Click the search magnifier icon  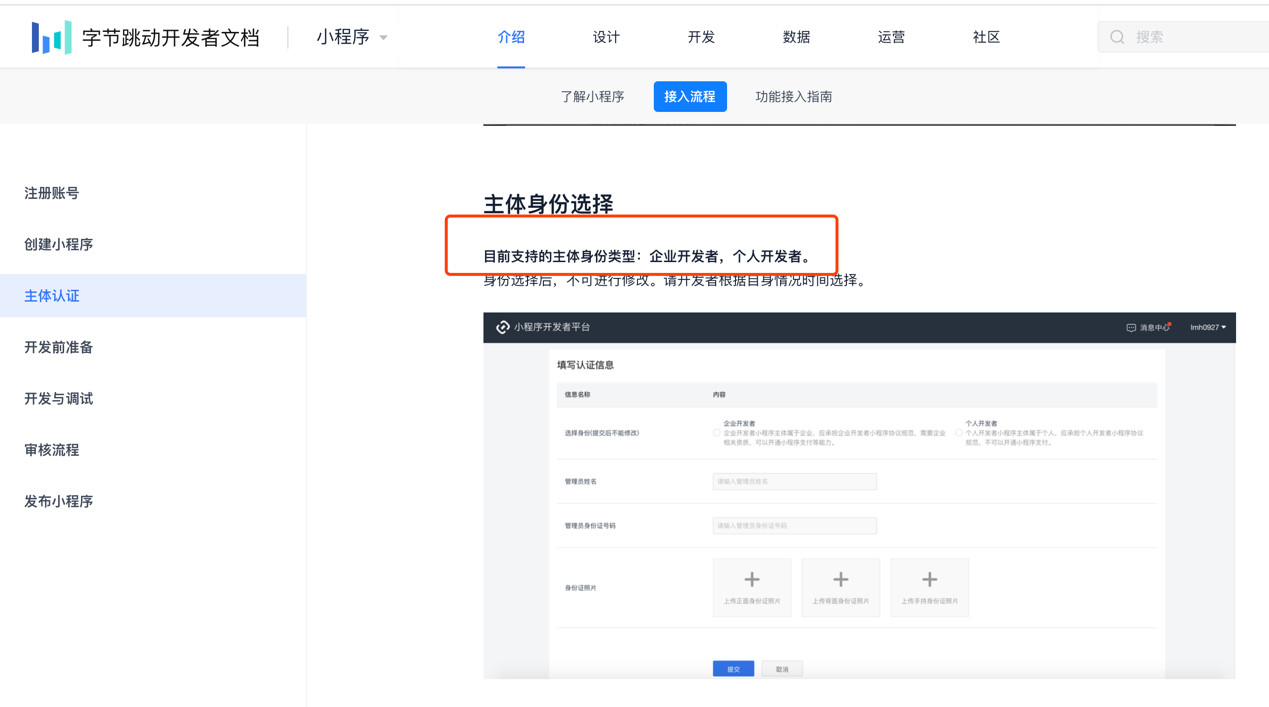tap(1117, 37)
